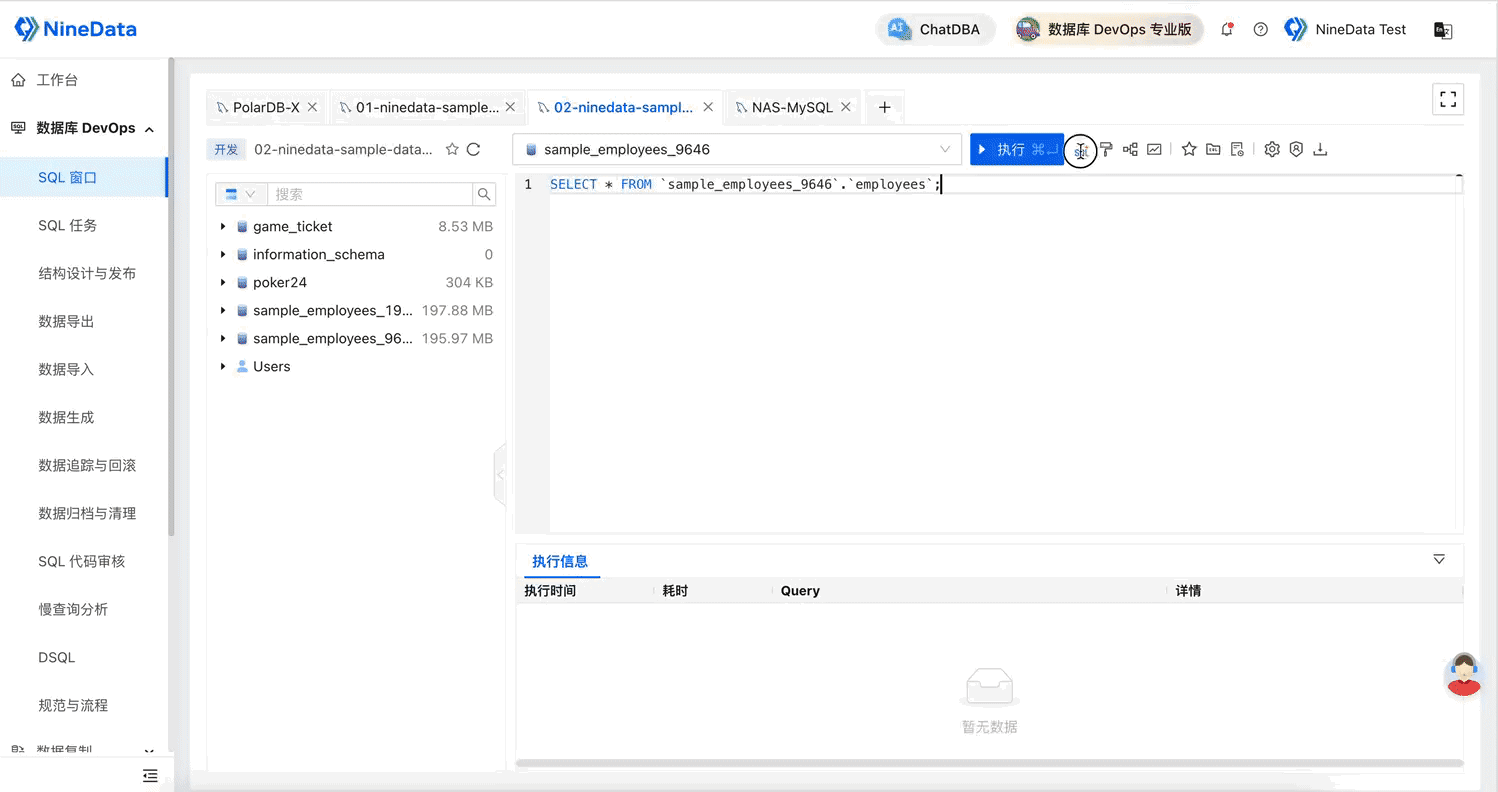Viewport: 1498px width, 792px height.
Task: Click the download icon in SQL toolbar
Action: (1320, 149)
